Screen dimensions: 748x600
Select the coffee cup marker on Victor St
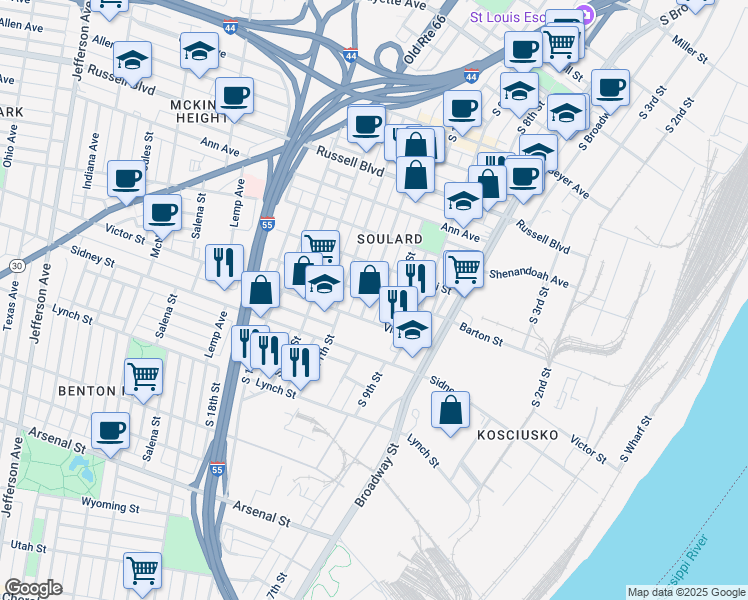(x=162, y=212)
